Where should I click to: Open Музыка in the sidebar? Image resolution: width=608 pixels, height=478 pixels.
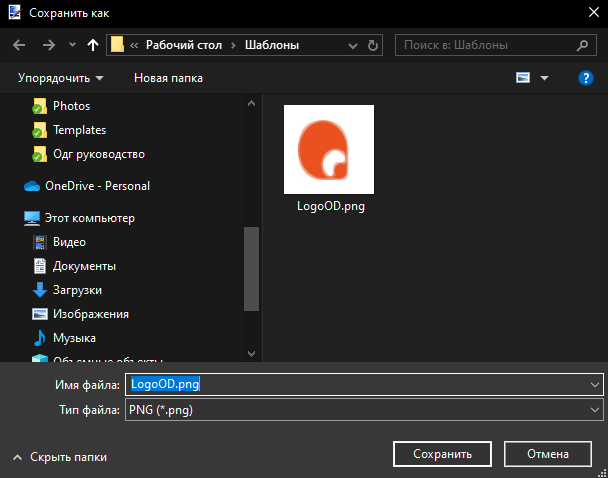pyautogui.click(x=74, y=338)
